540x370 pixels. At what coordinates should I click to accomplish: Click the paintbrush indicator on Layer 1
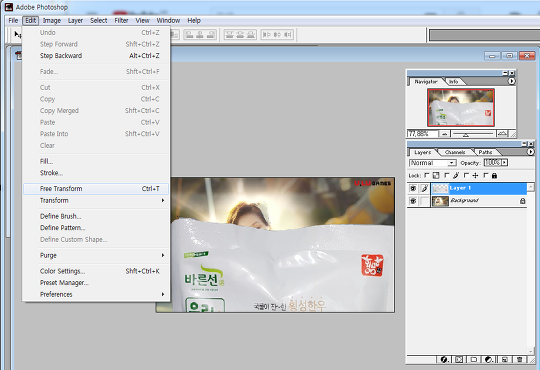click(424, 188)
